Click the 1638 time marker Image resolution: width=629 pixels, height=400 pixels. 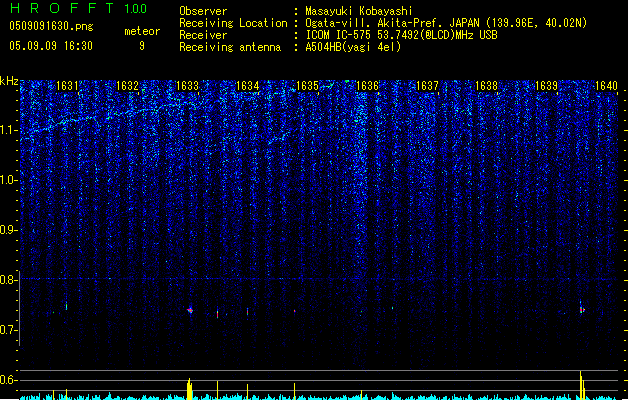pyautogui.click(x=487, y=86)
